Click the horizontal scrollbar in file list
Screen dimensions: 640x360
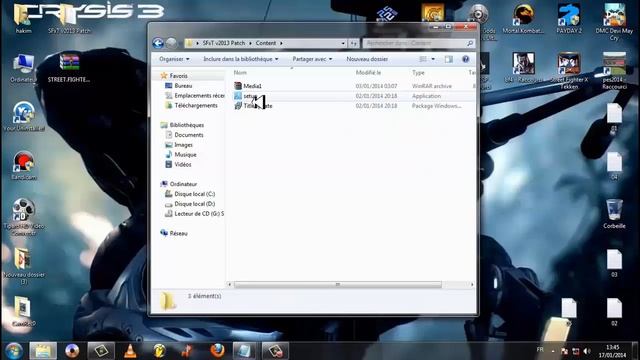tap(338, 284)
